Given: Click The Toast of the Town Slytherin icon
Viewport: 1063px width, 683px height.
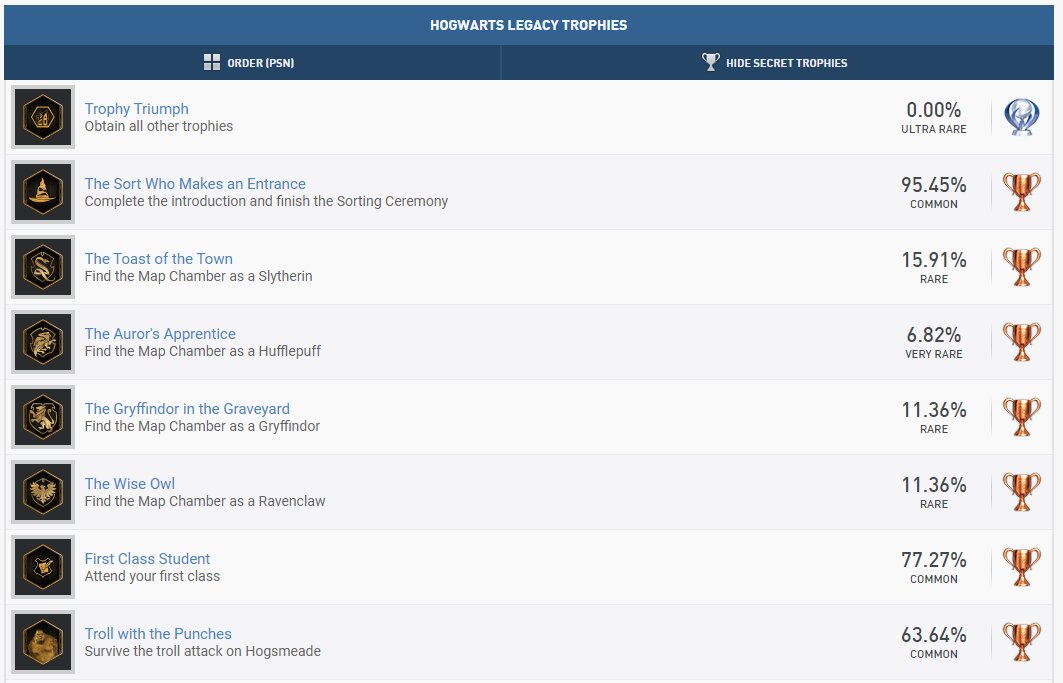Looking at the screenshot, I should tap(43, 267).
